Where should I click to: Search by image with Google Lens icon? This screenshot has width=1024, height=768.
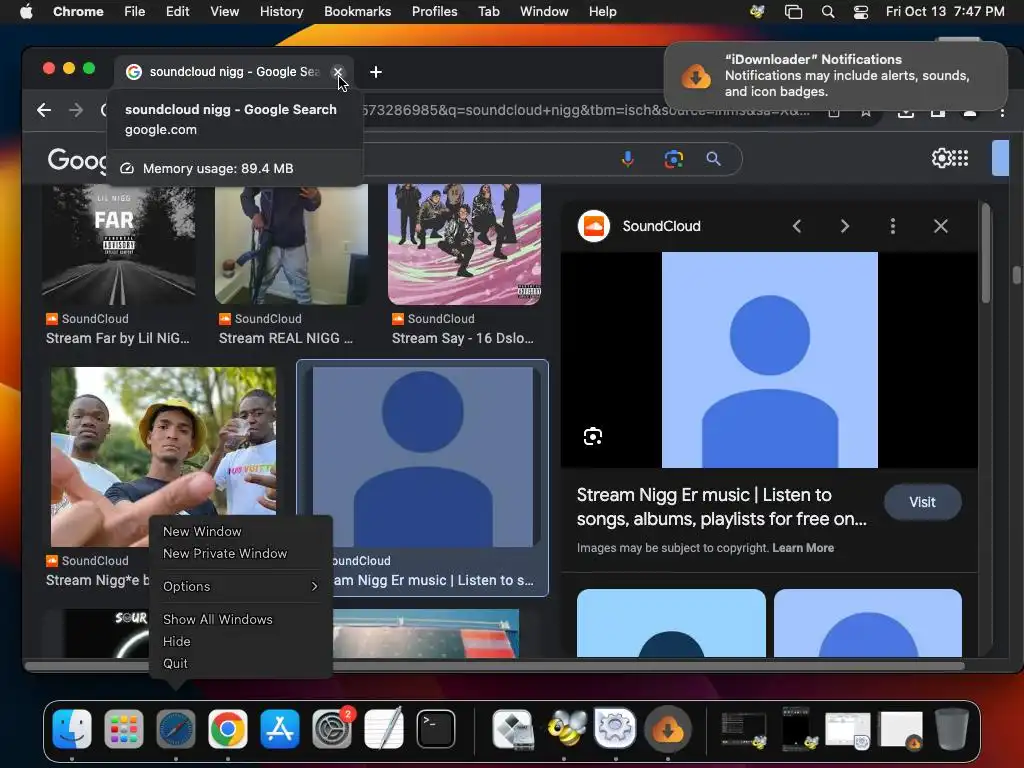click(673, 159)
